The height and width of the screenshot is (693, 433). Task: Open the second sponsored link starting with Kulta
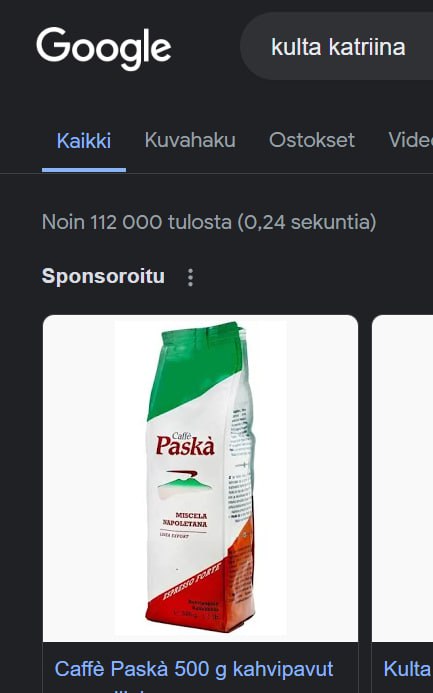(408, 669)
